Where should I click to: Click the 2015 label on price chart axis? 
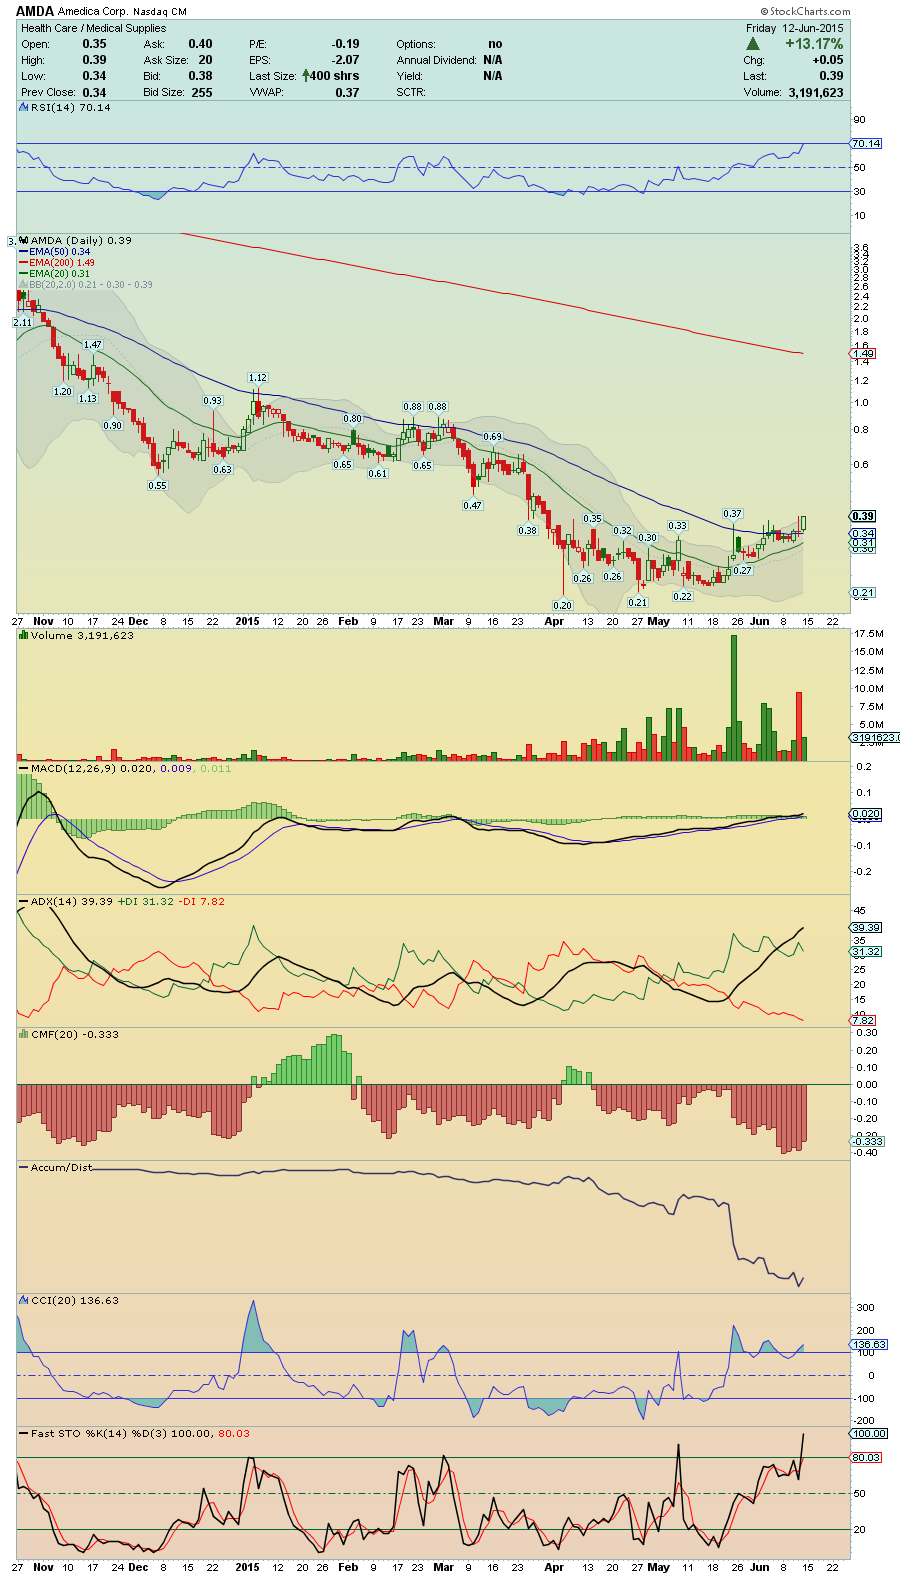pos(247,621)
